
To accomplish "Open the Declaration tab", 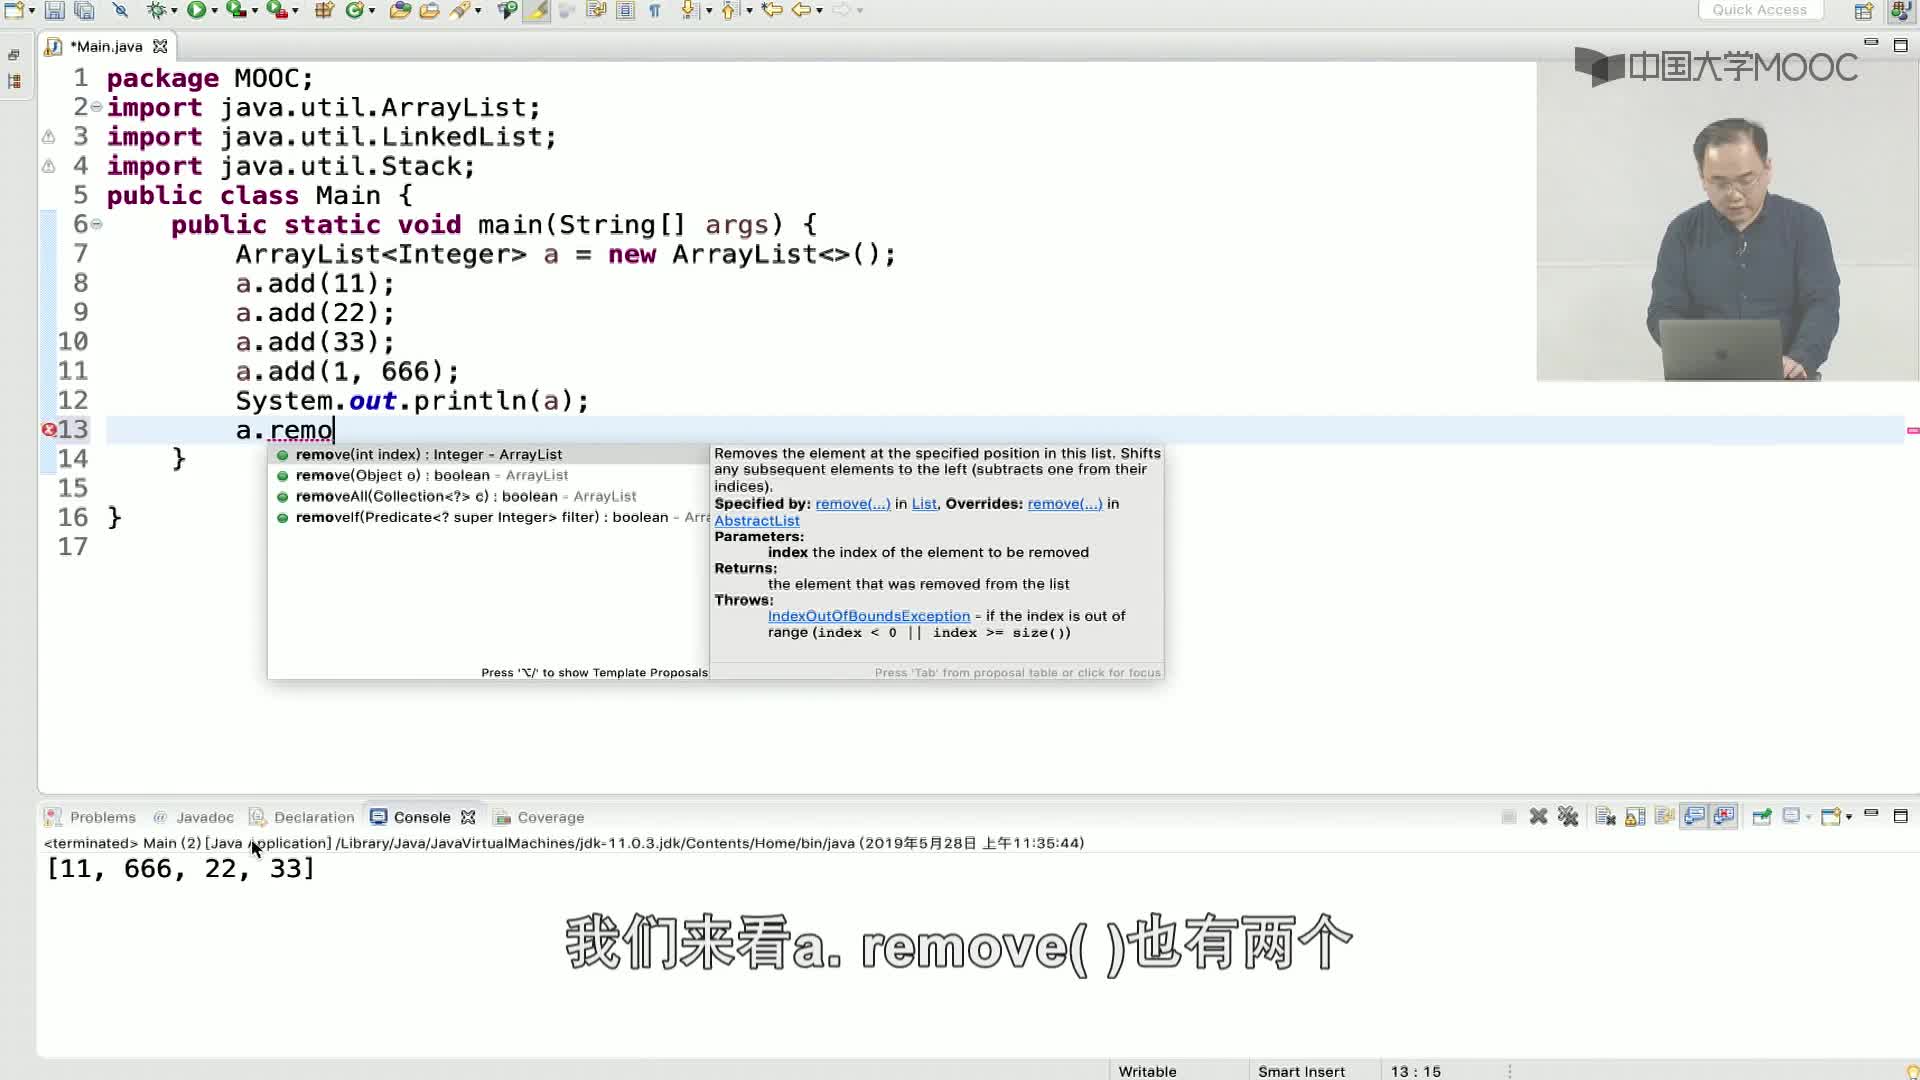I will 302,817.
